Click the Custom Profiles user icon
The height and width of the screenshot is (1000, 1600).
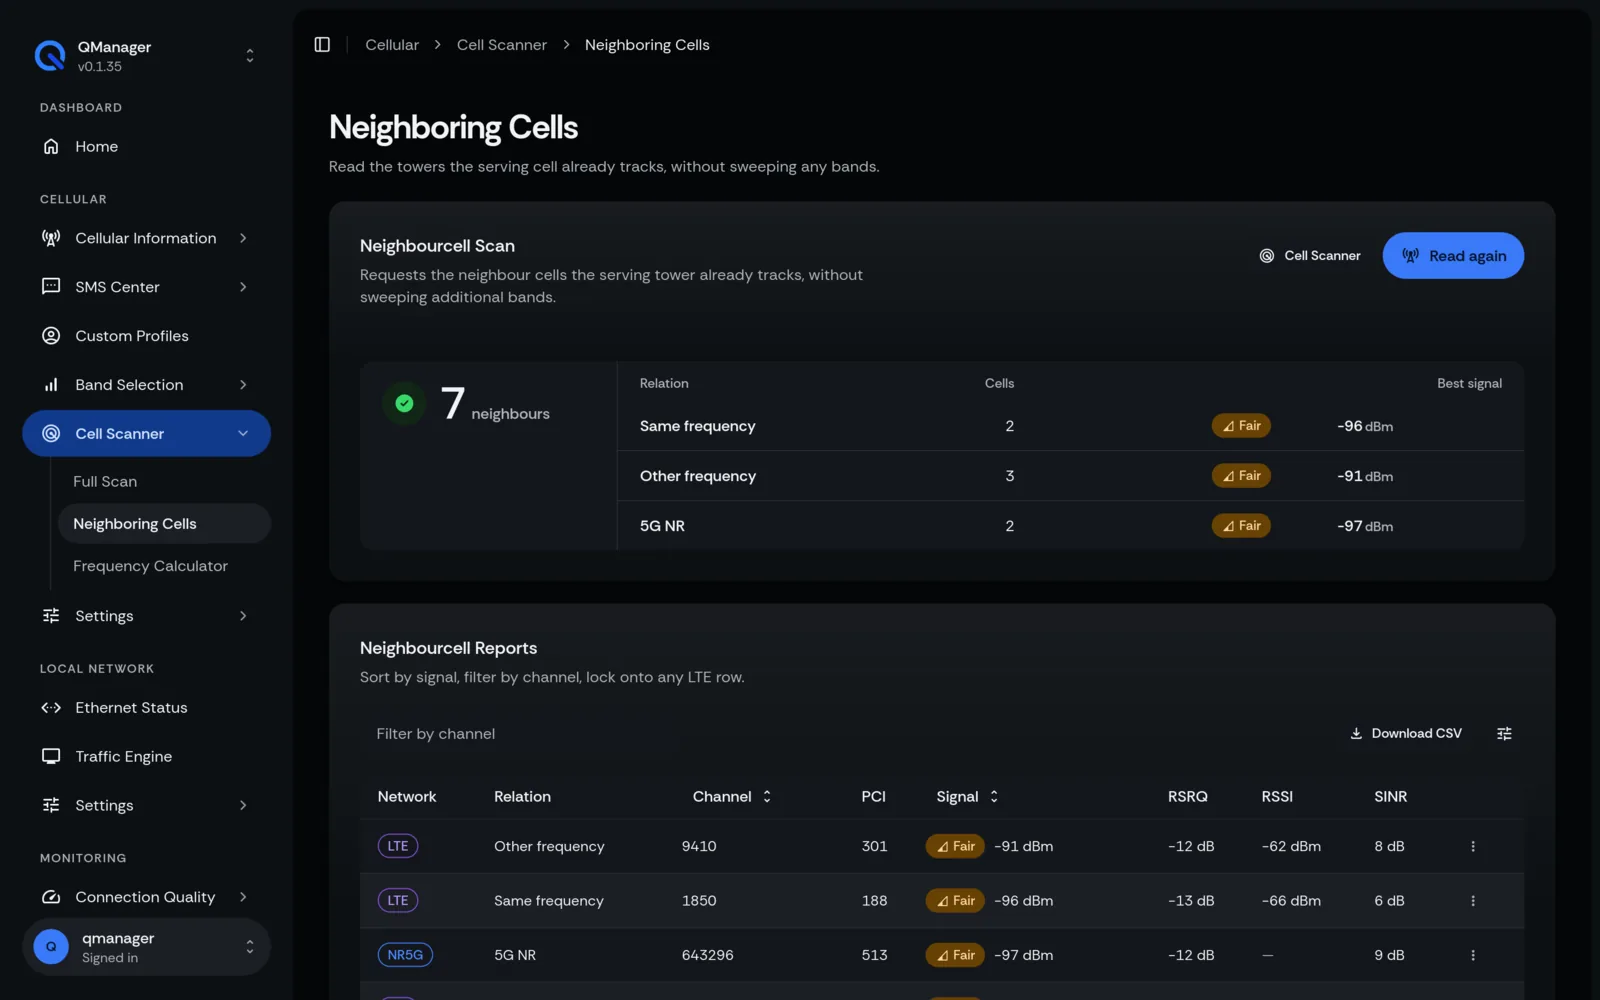coord(51,336)
